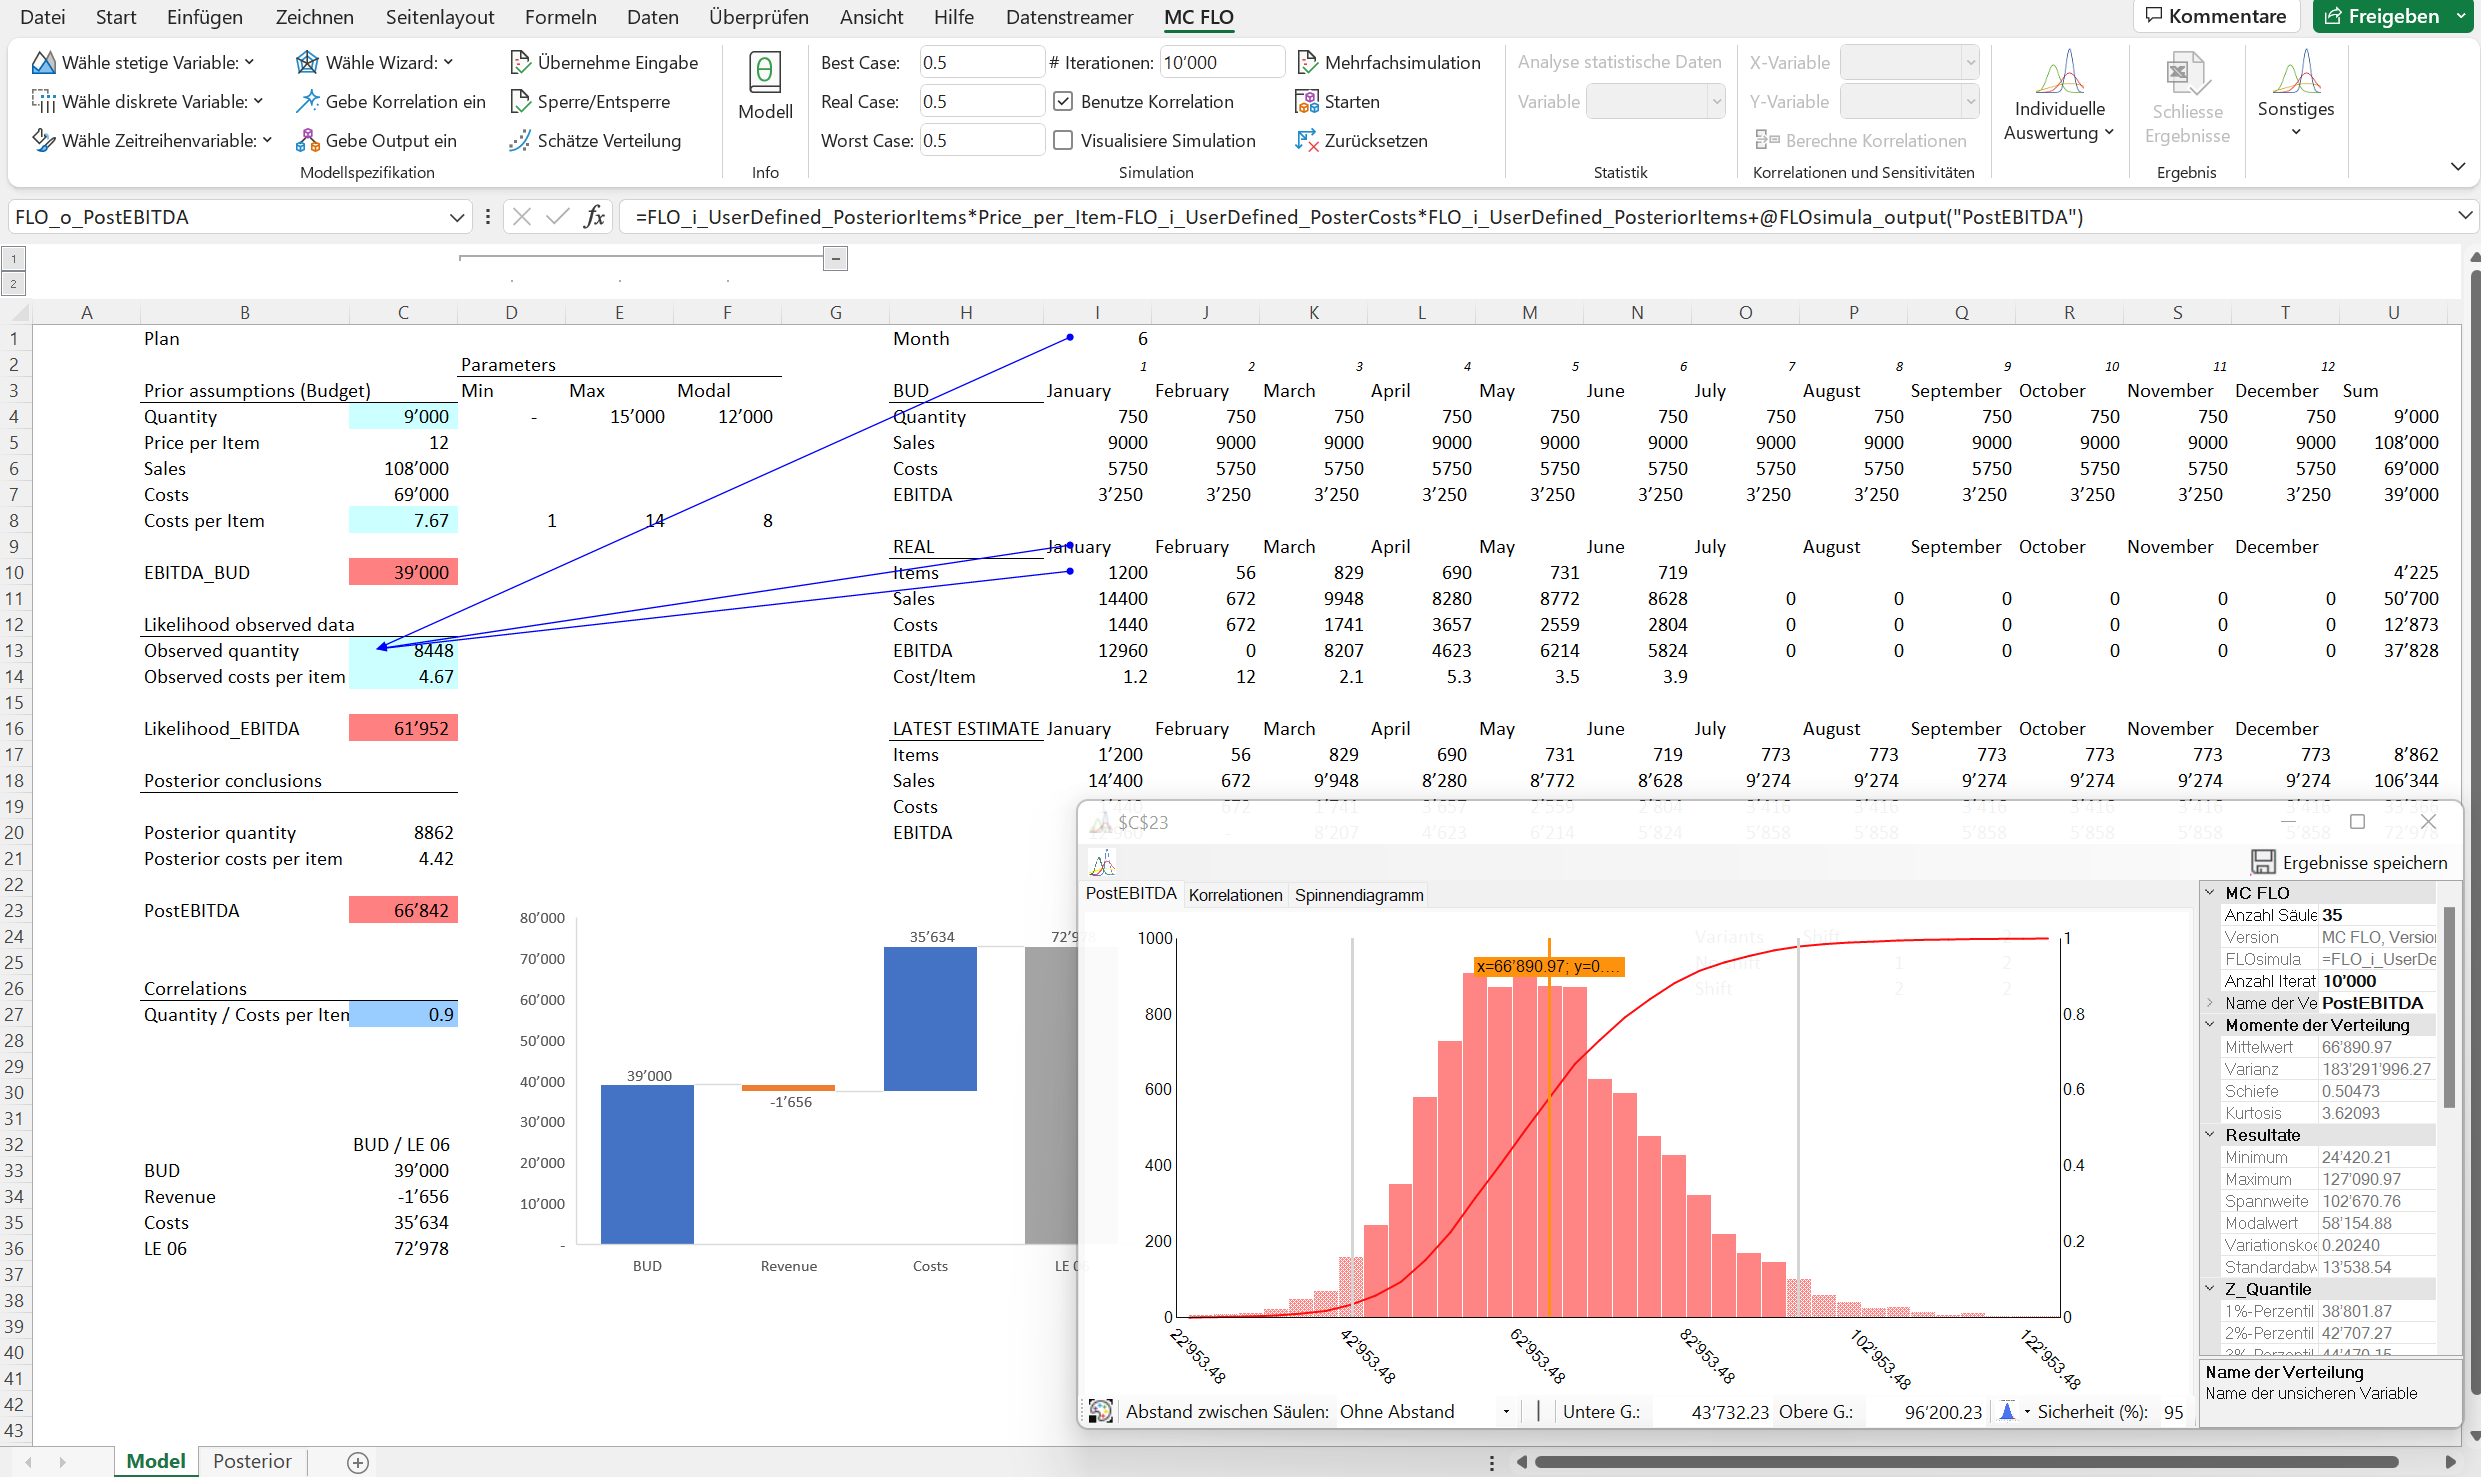Click the Iterationen input field
Image resolution: width=2481 pixels, height=1477 pixels.
click(x=1222, y=61)
